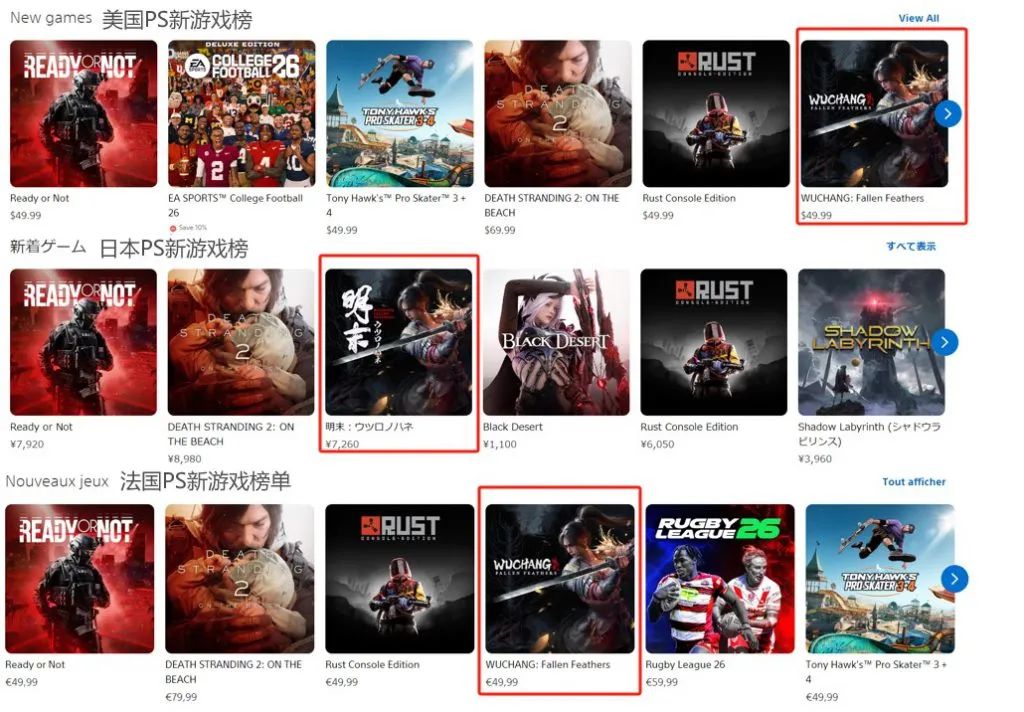Click the Rugby League 26 title text
1024x712 pixels.
685,664
